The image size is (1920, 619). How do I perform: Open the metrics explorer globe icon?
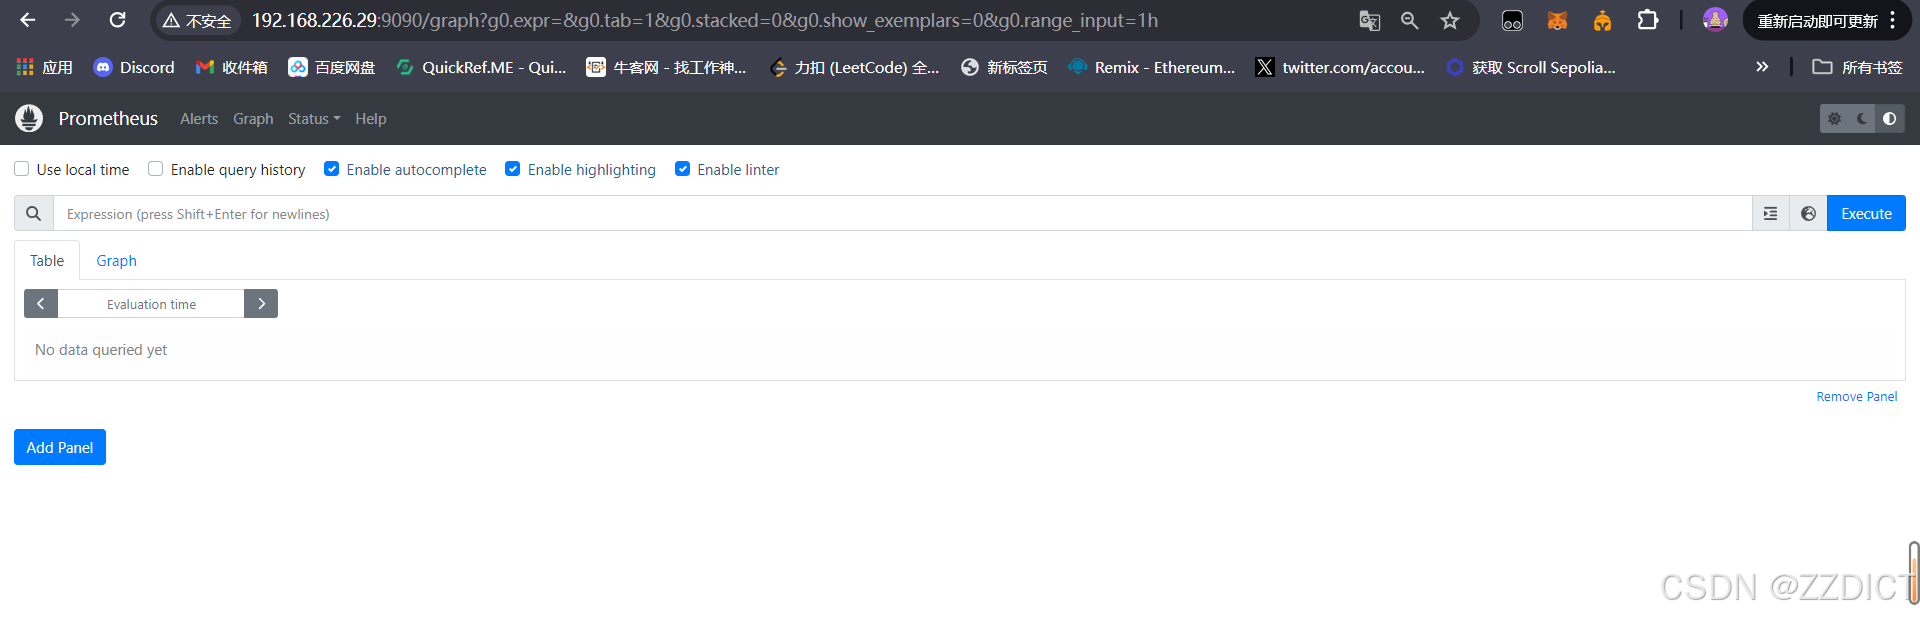point(1808,213)
